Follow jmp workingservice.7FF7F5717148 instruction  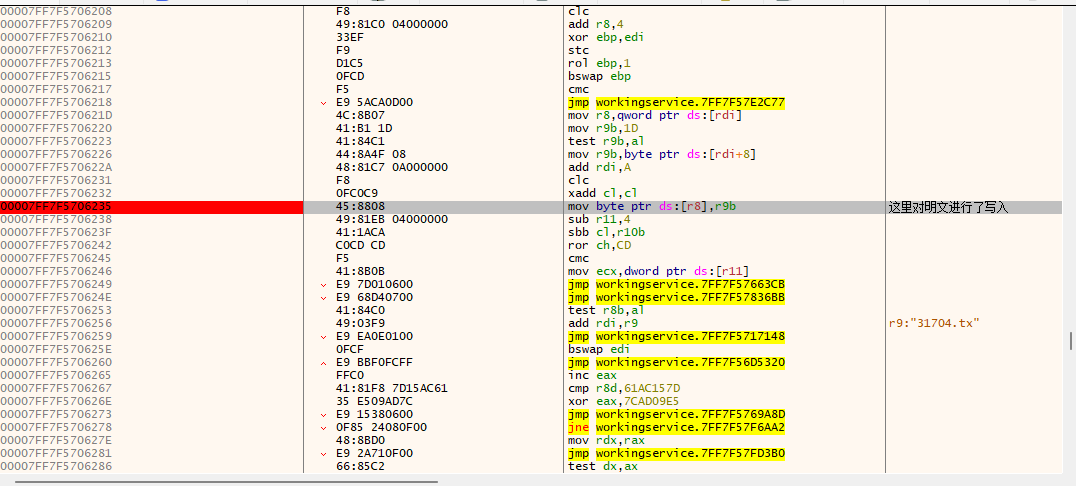[677, 336]
